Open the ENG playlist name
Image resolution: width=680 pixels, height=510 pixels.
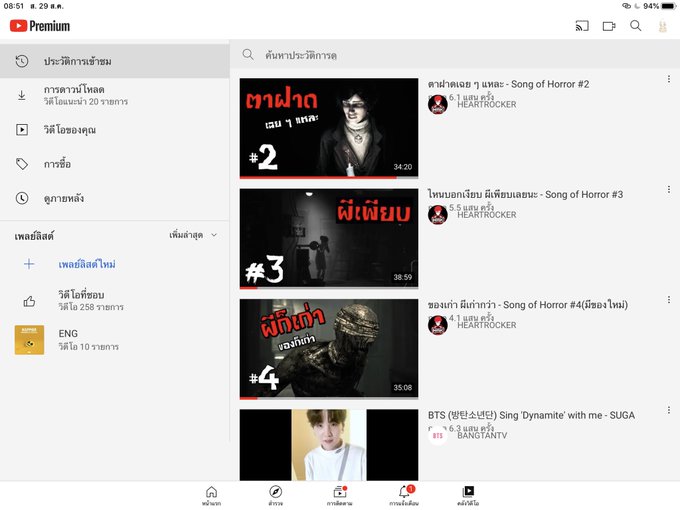(x=68, y=333)
